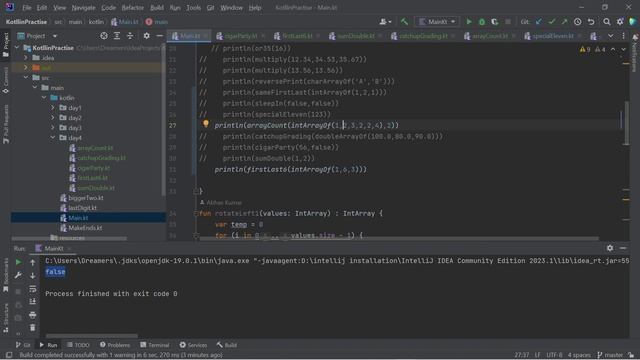This screenshot has height=360, width=640.
Task: Run the MainKt configuration
Action: (x=469, y=22)
